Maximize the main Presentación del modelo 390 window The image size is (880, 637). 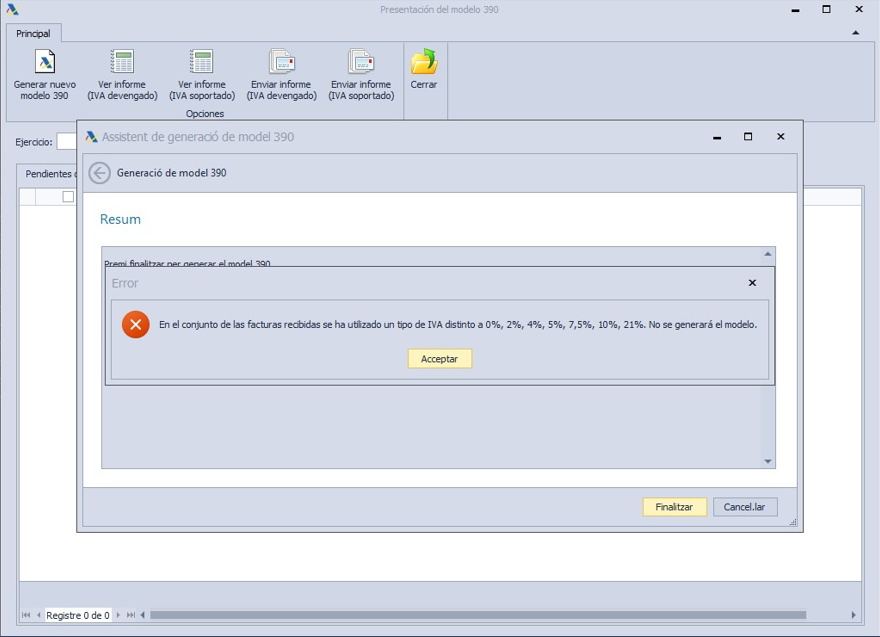coord(826,9)
